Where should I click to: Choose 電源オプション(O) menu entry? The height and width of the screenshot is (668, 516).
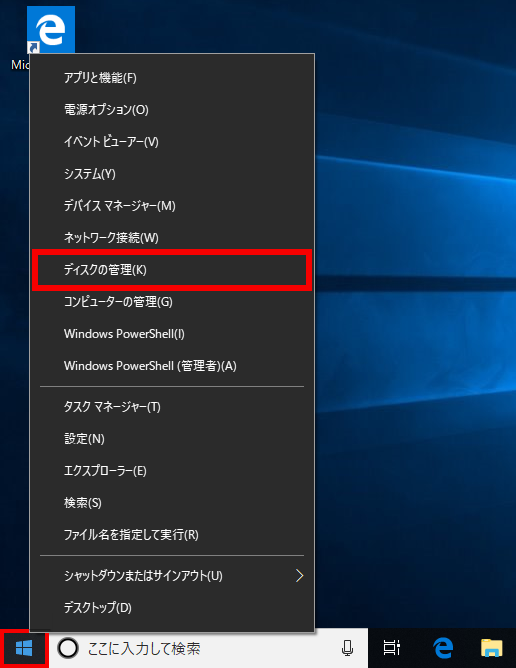point(172,109)
